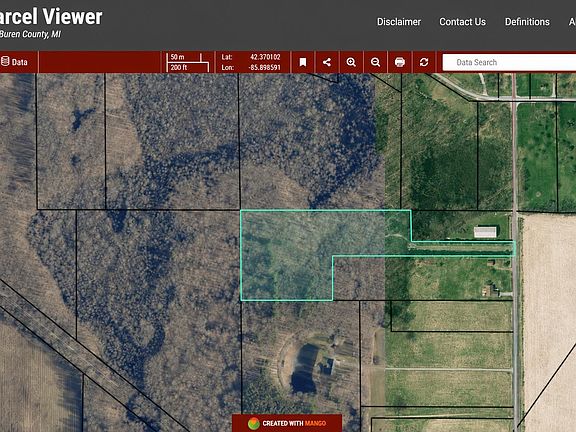Click the refresh map icon

point(424,62)
